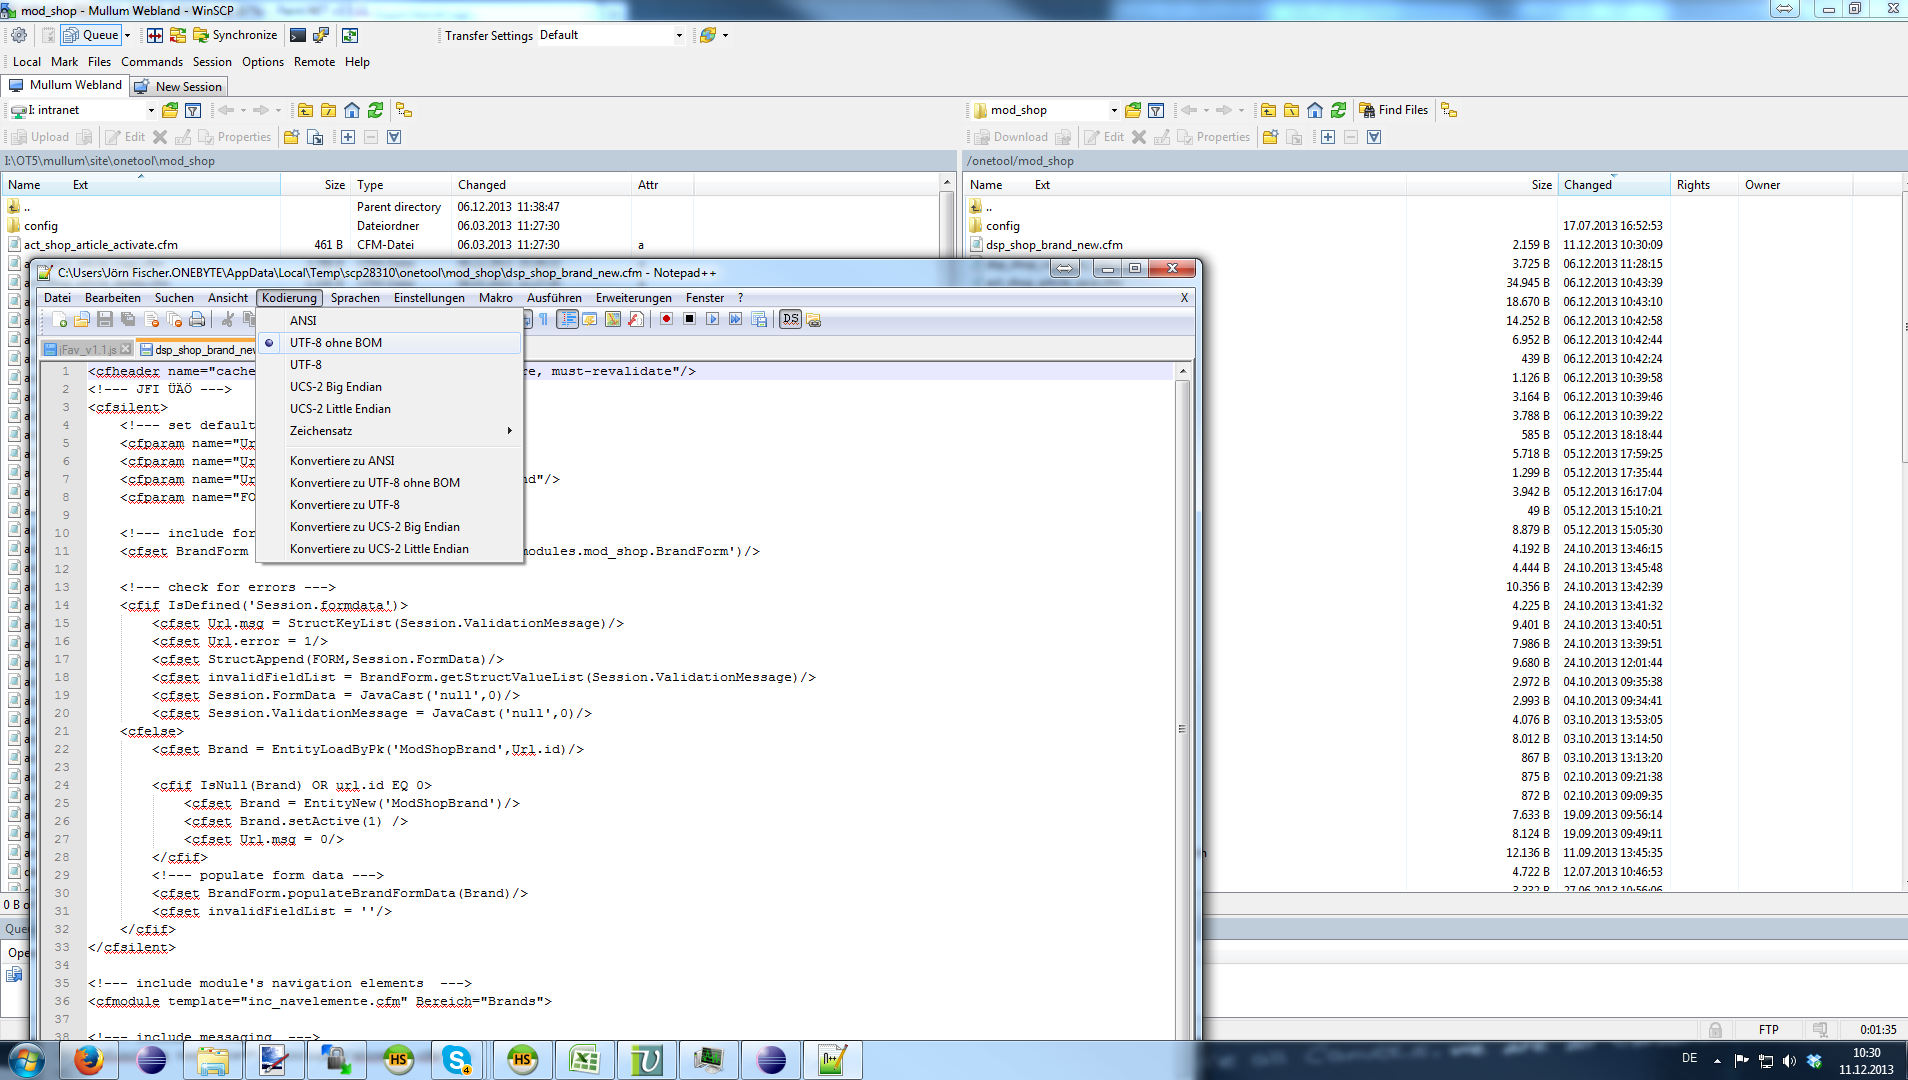Screen dimensions: 1908x1080
Task: Click the Notepad++ stop recording icon
Action: click(x=689, y=319)
